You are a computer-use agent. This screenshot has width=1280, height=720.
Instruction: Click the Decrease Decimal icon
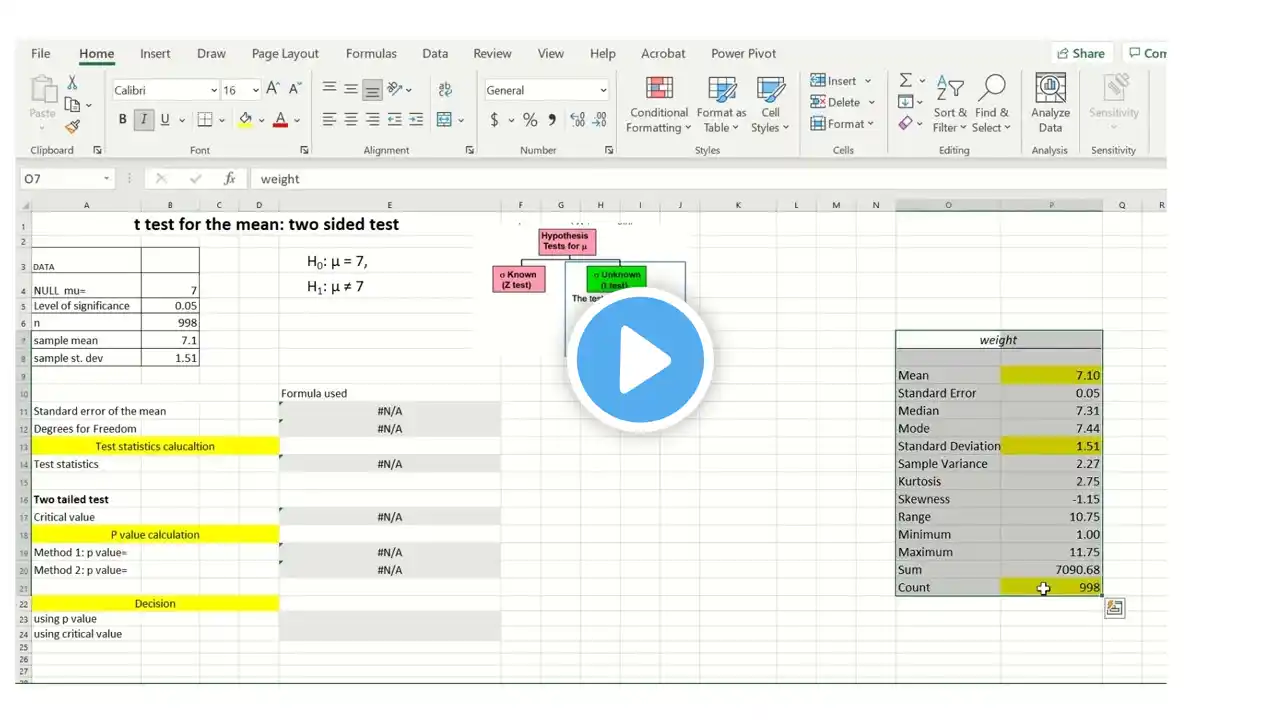(x=599, y=120)
